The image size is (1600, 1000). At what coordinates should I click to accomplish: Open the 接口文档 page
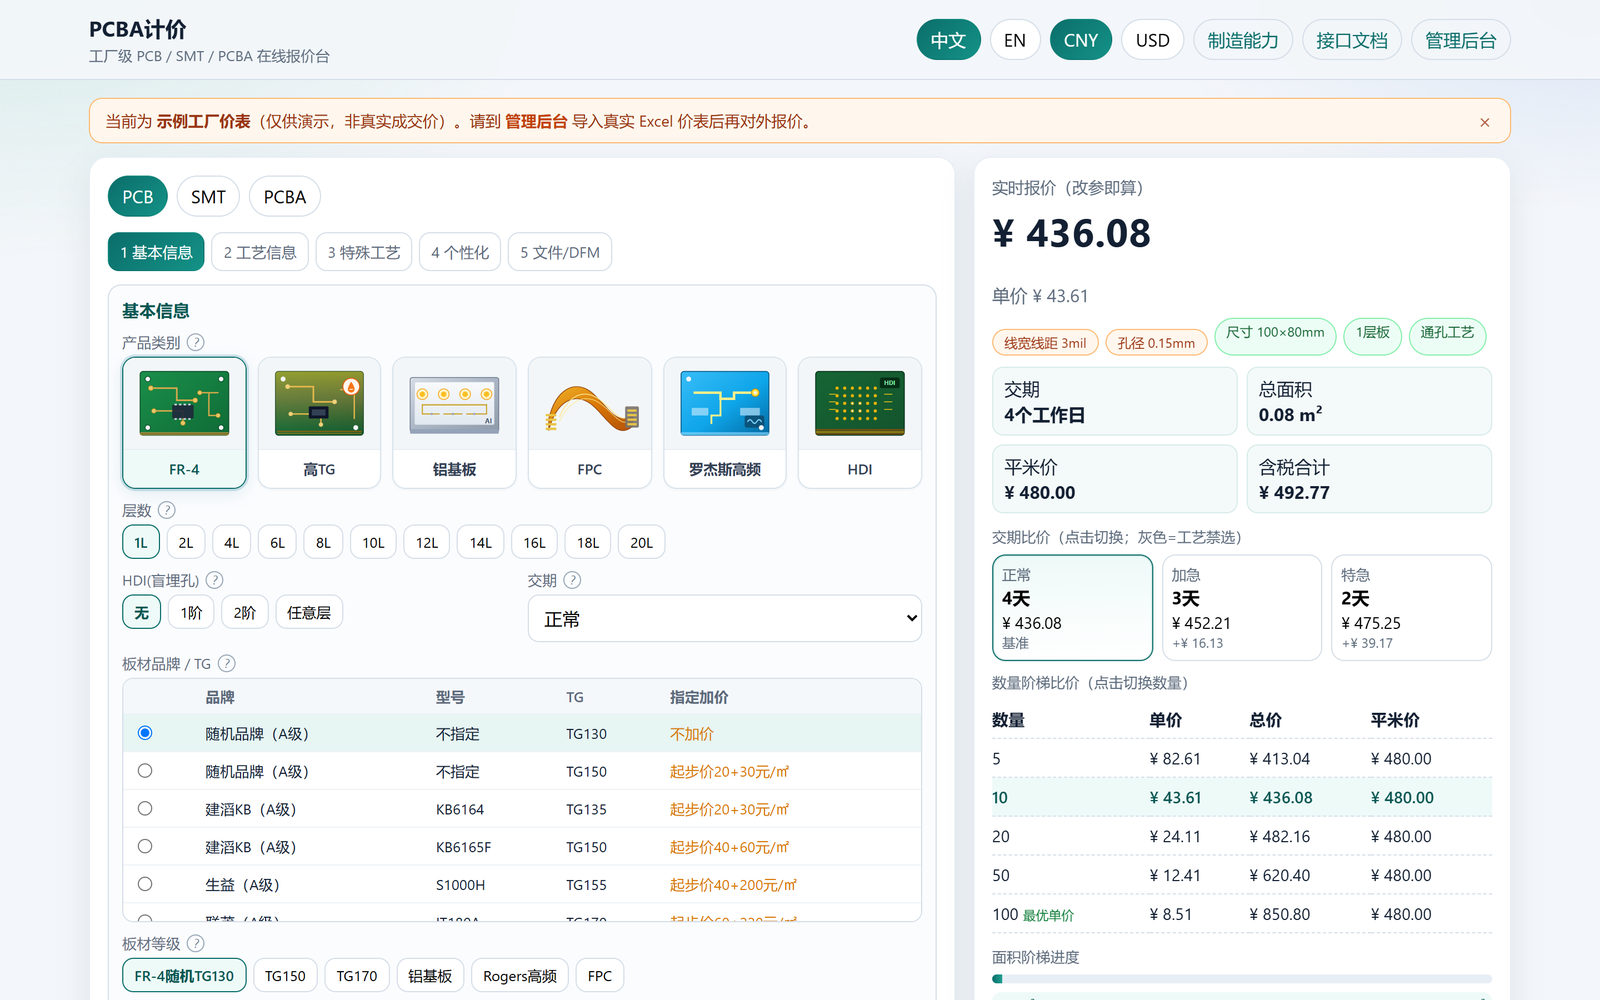tap(1352, 40)
